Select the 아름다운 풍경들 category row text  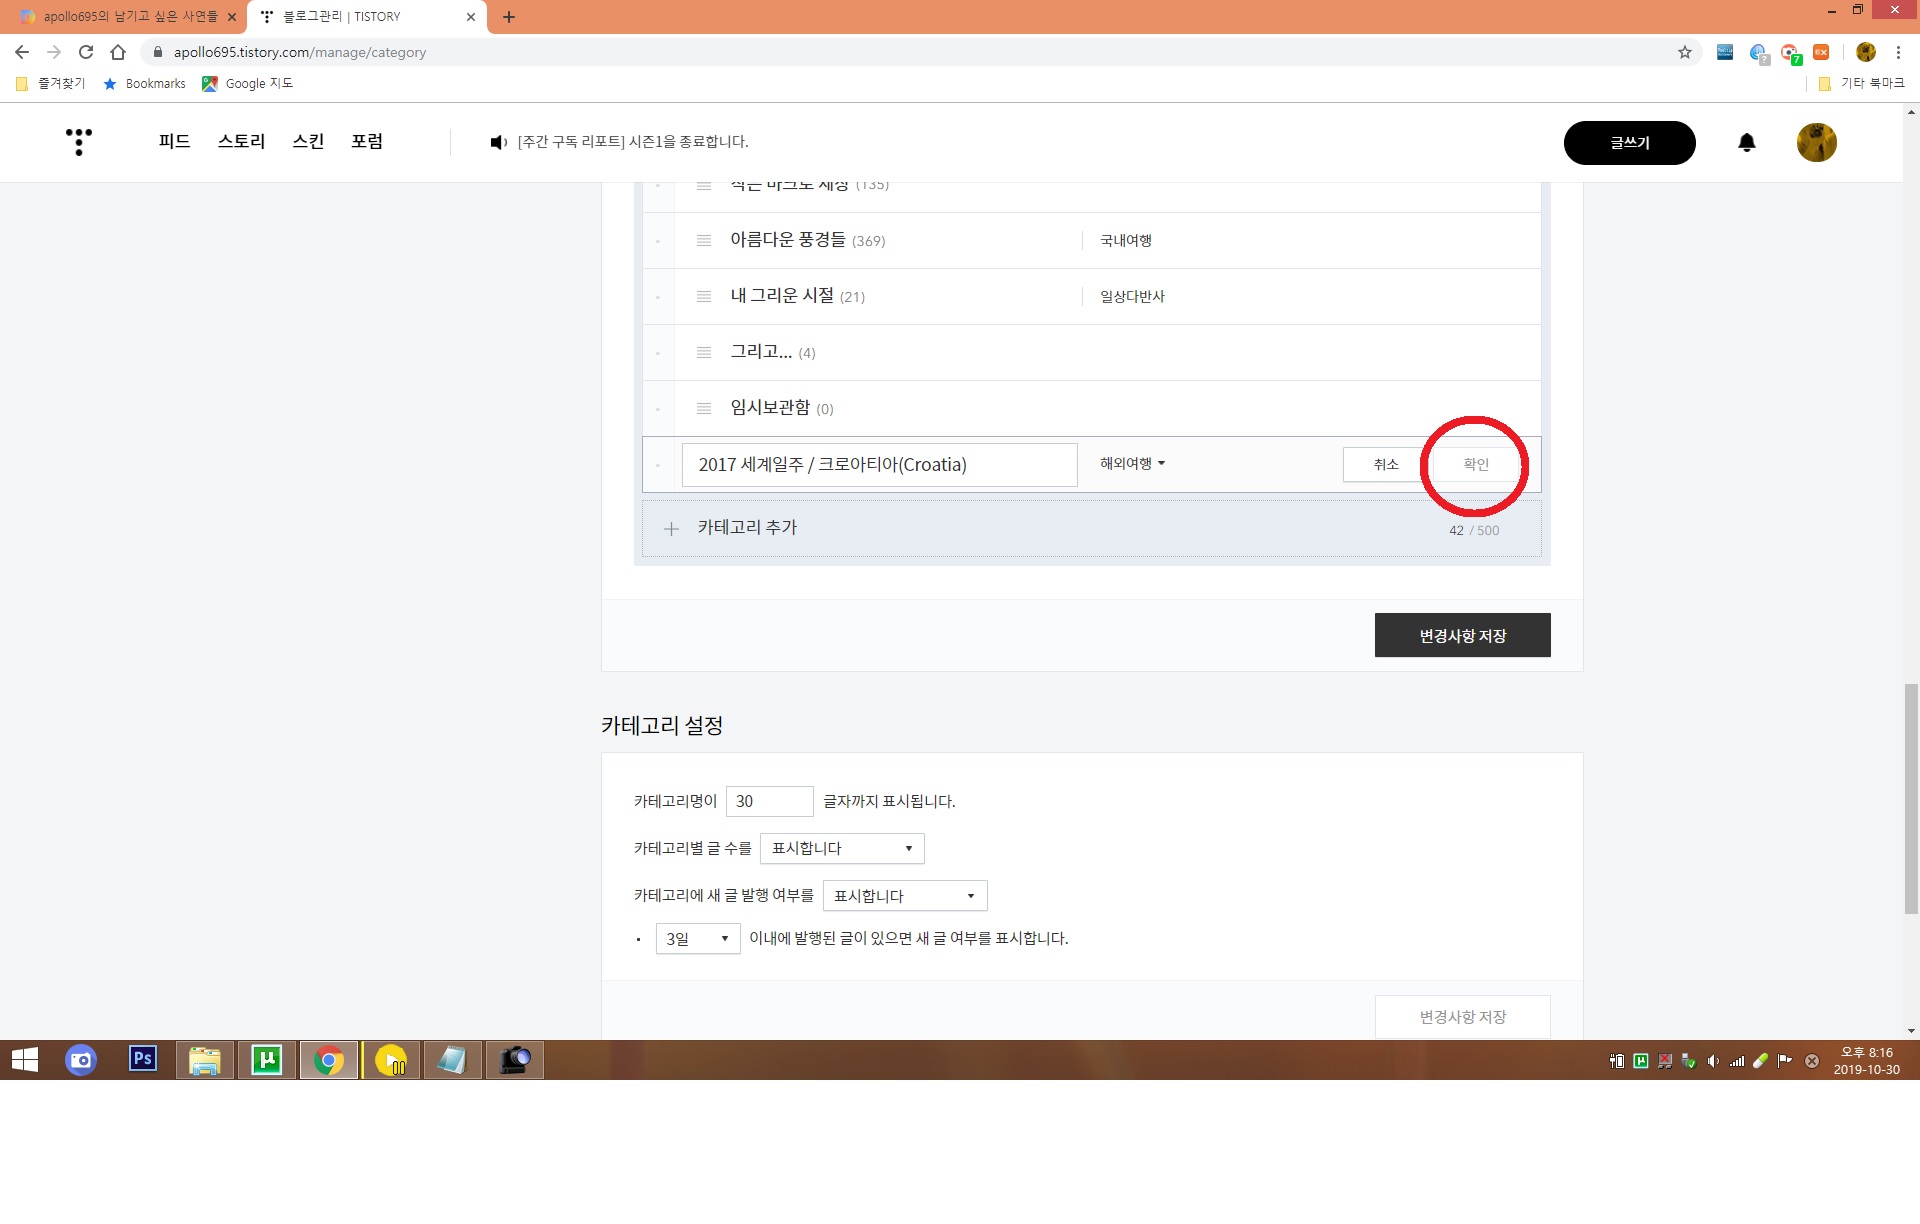[788, 240]
